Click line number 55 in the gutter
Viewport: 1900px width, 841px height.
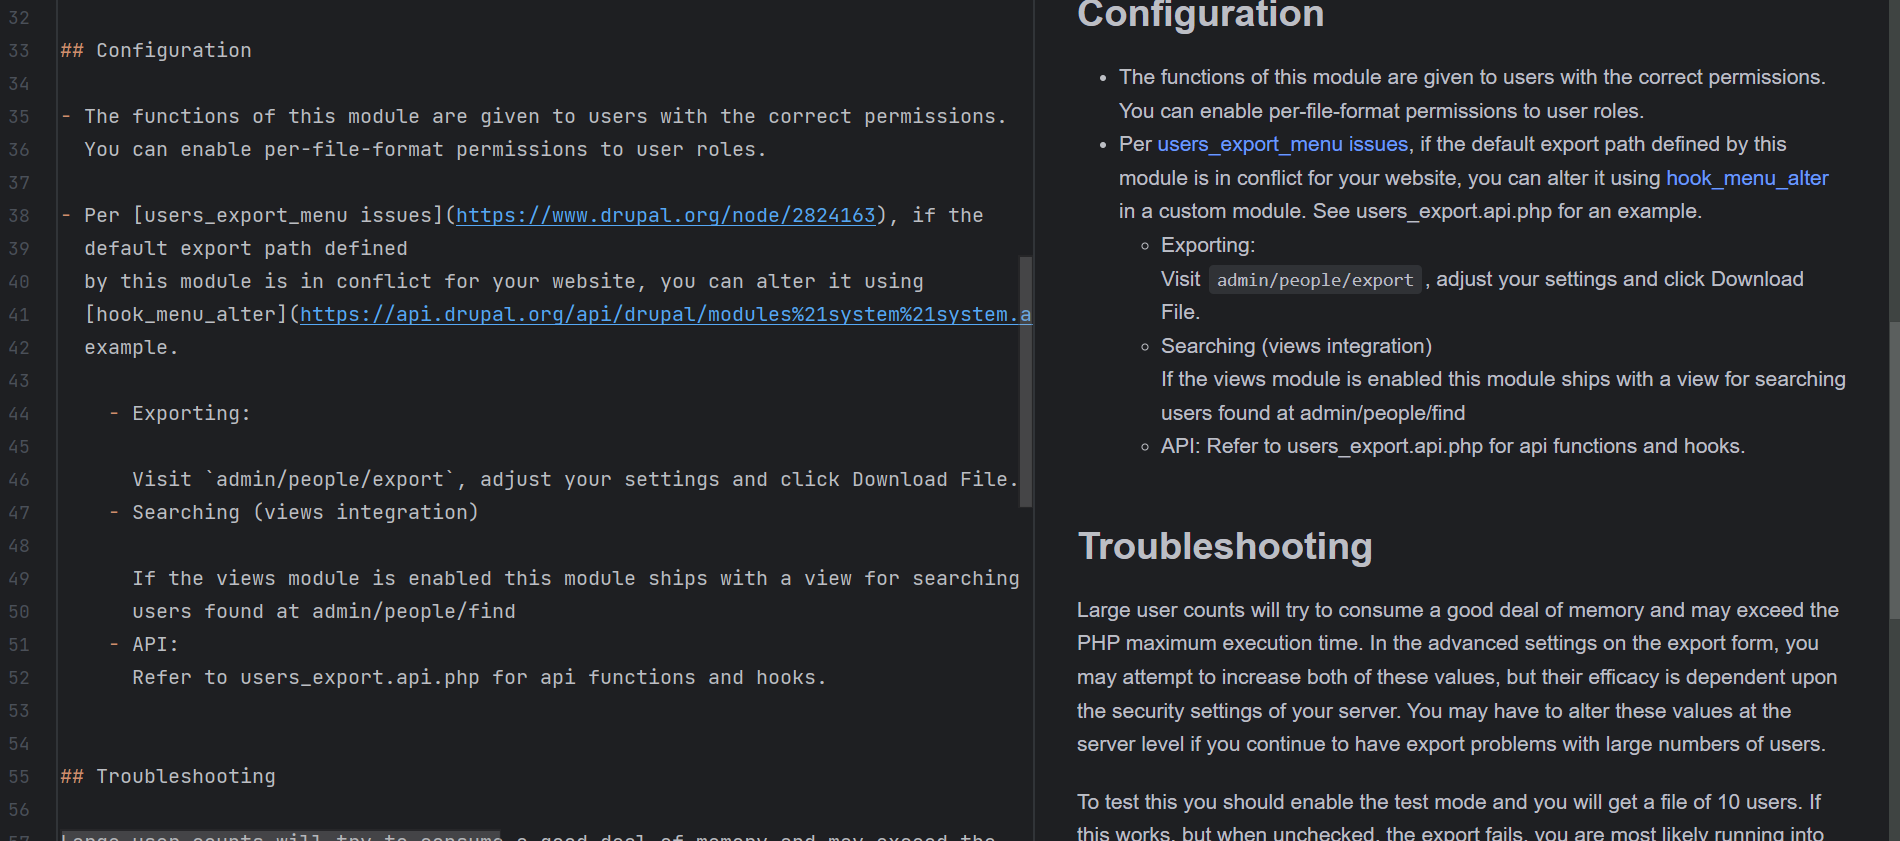[19, 777]
